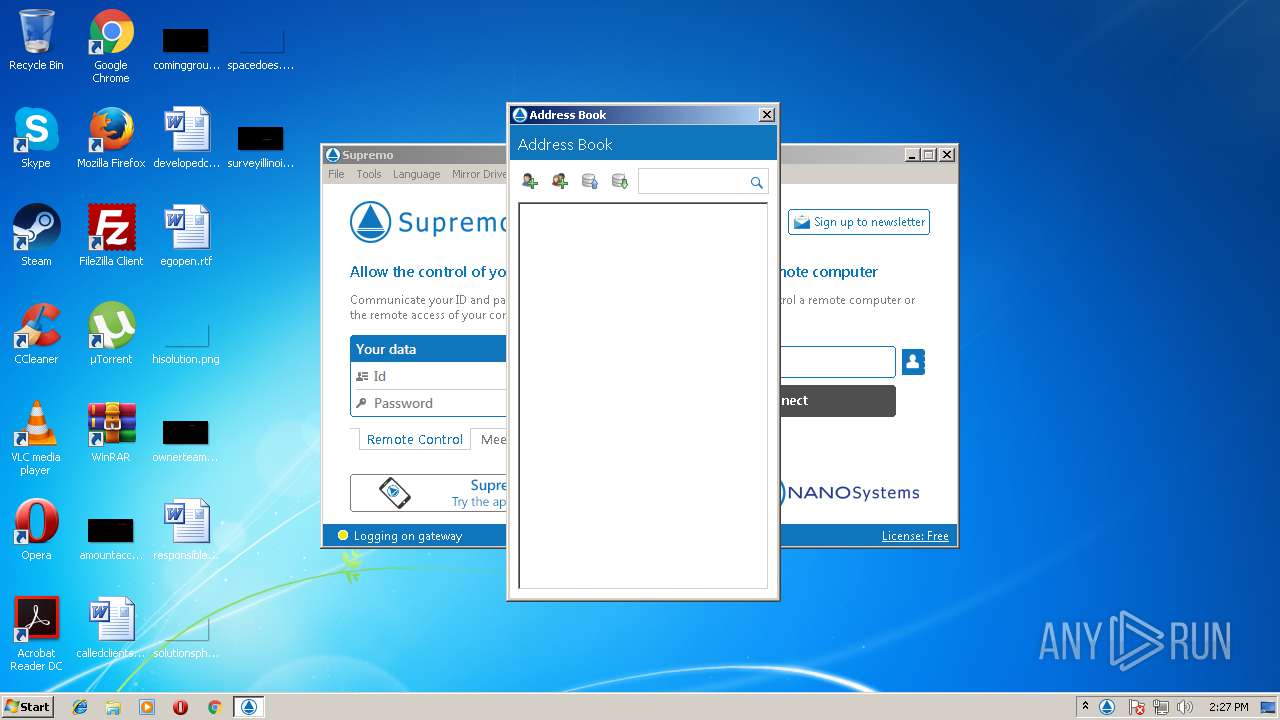Click the Supremo mobile app banner
1280x720 pixels.
coord(429,493)
